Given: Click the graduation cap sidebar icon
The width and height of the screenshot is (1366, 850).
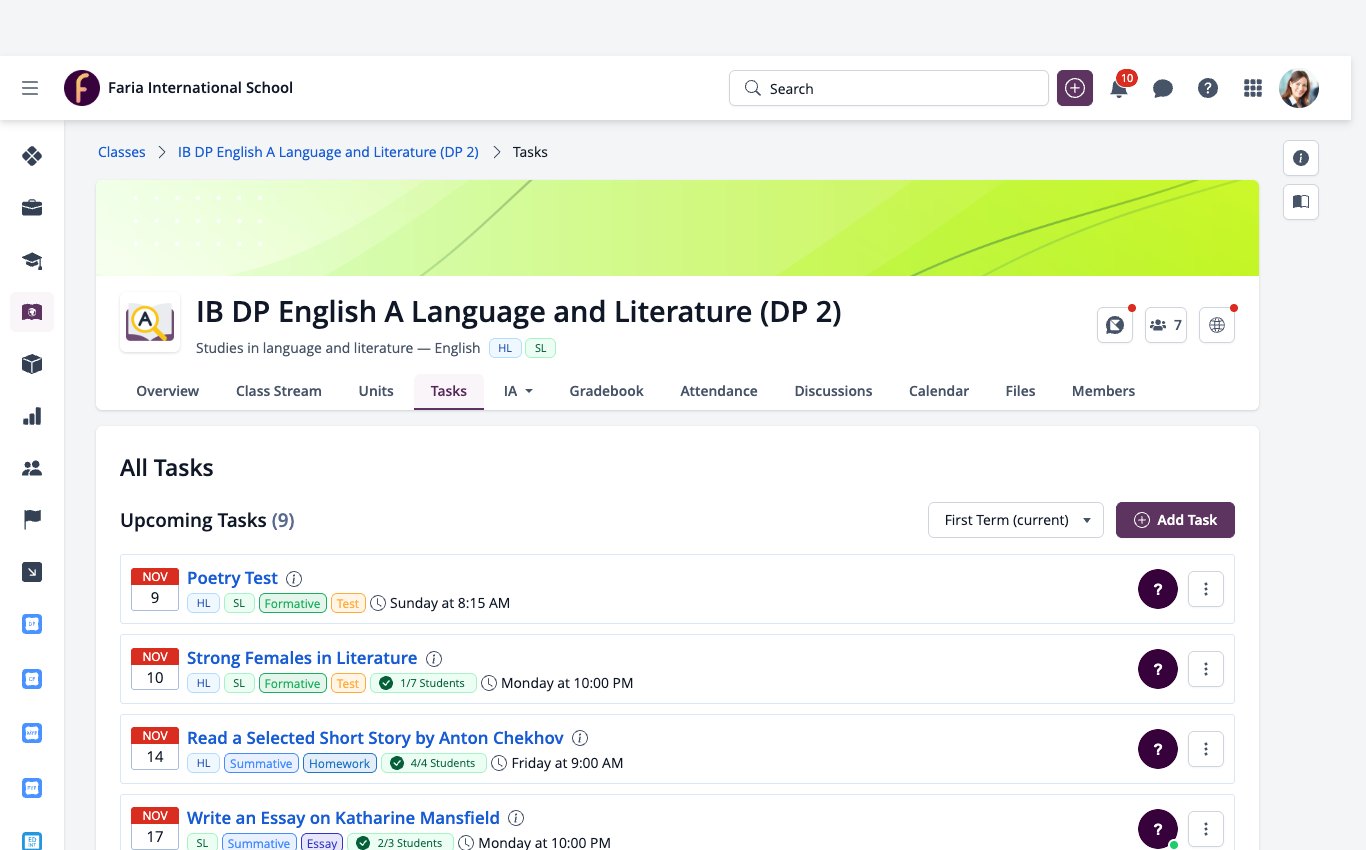Looking at the screenshot, I should tap(32, 260).
